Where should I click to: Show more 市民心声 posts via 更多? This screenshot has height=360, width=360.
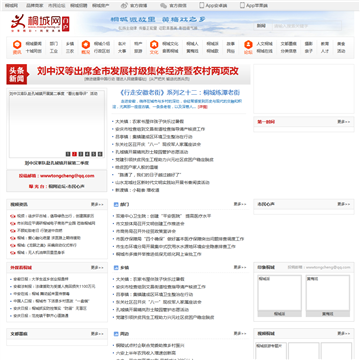[344, 204]
